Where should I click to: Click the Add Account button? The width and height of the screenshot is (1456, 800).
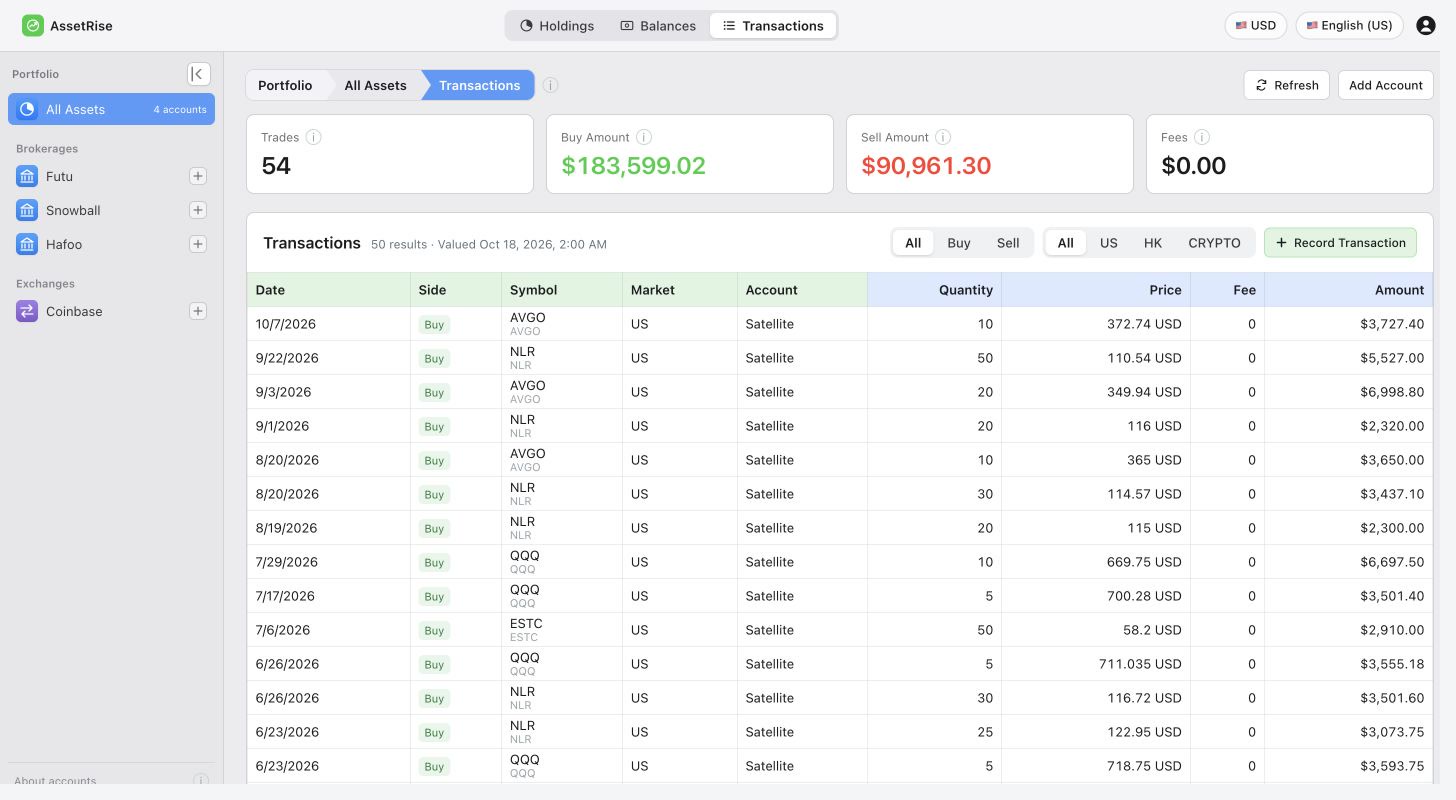click(x=1386, y=85)
